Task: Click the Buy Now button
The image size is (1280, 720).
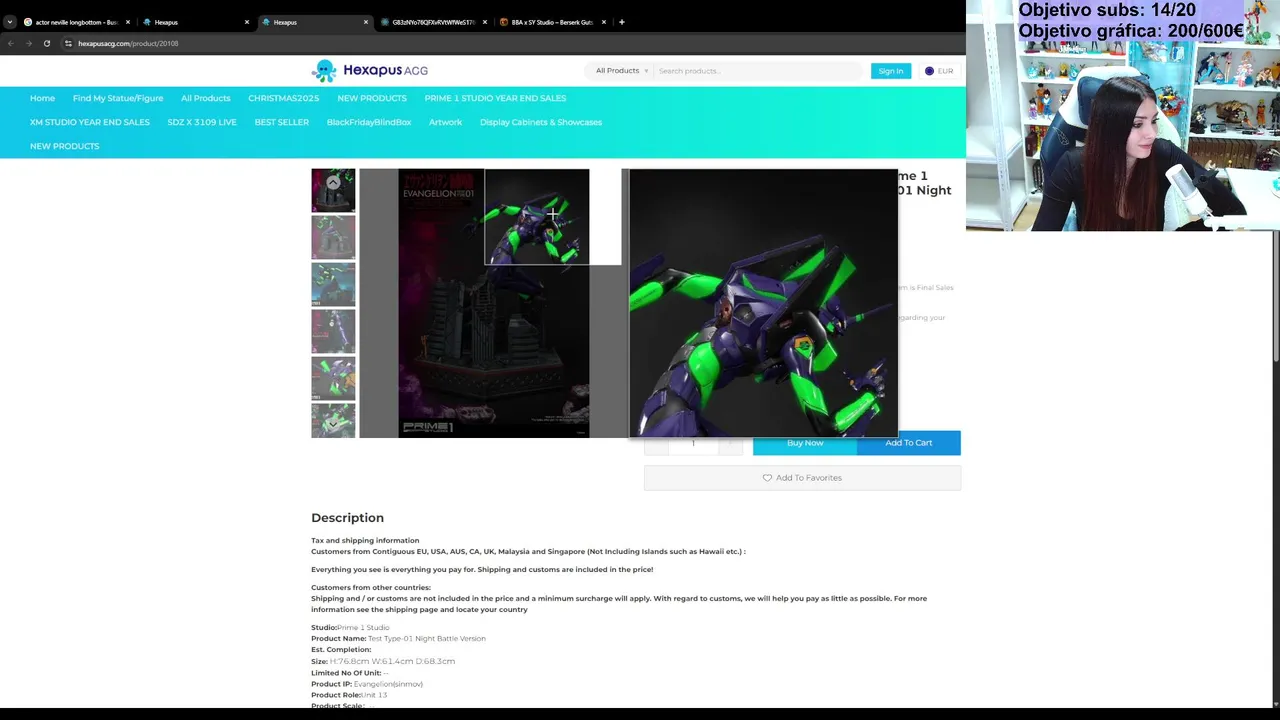Action: click(x=805, y=443)
